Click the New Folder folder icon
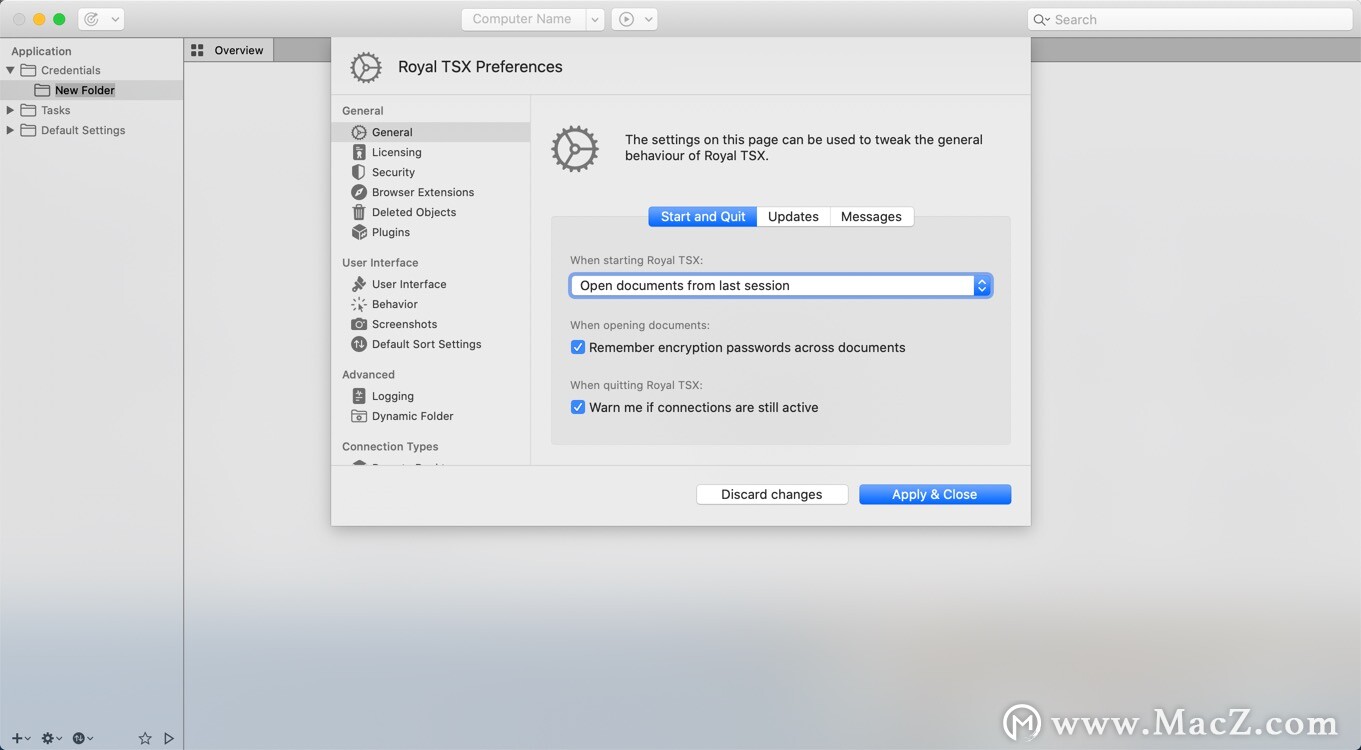The width and height of the screenshot is (1361, 750). (42, 90)
